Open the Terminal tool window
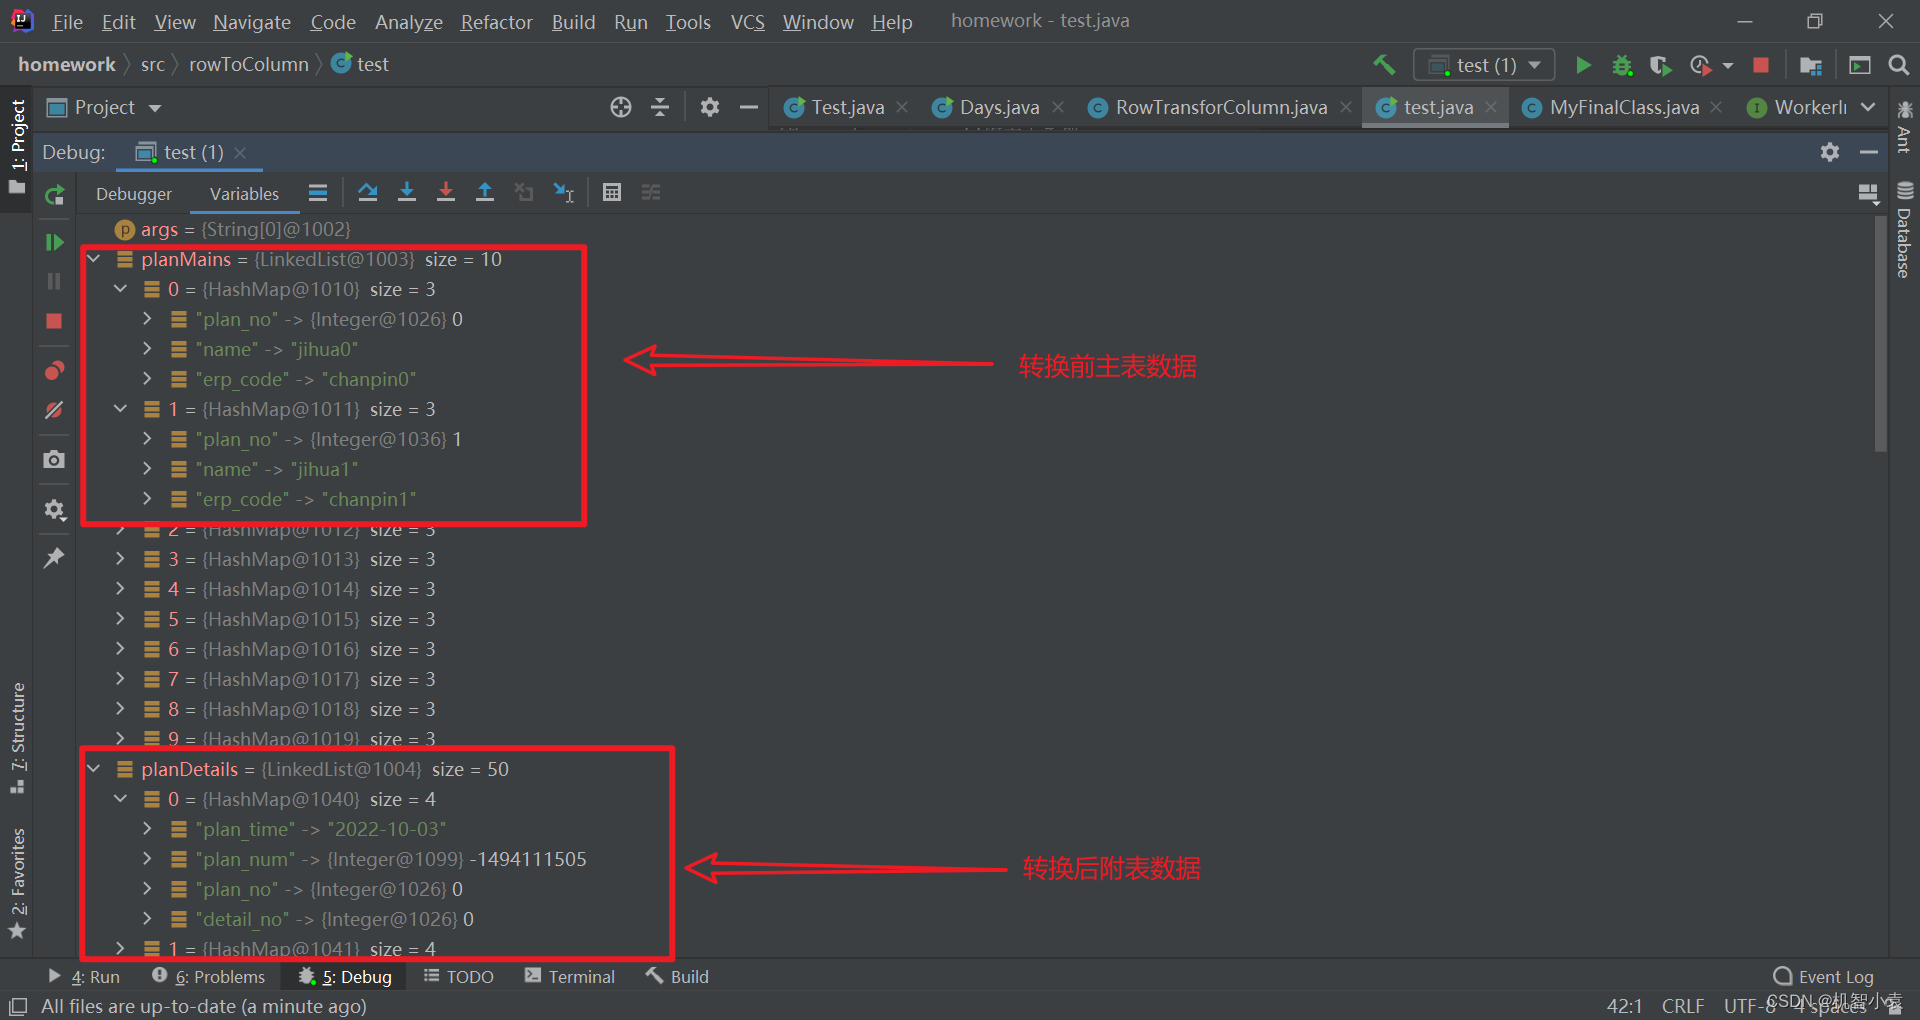This screenshot has height=1020, width=1920. tap(569, 977)
